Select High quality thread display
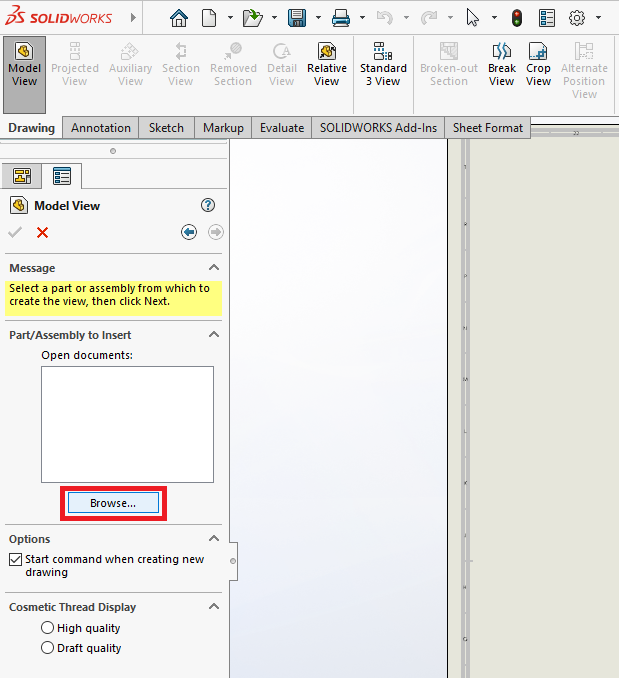Viewport: 619px width, 678px height. point(47,628)
